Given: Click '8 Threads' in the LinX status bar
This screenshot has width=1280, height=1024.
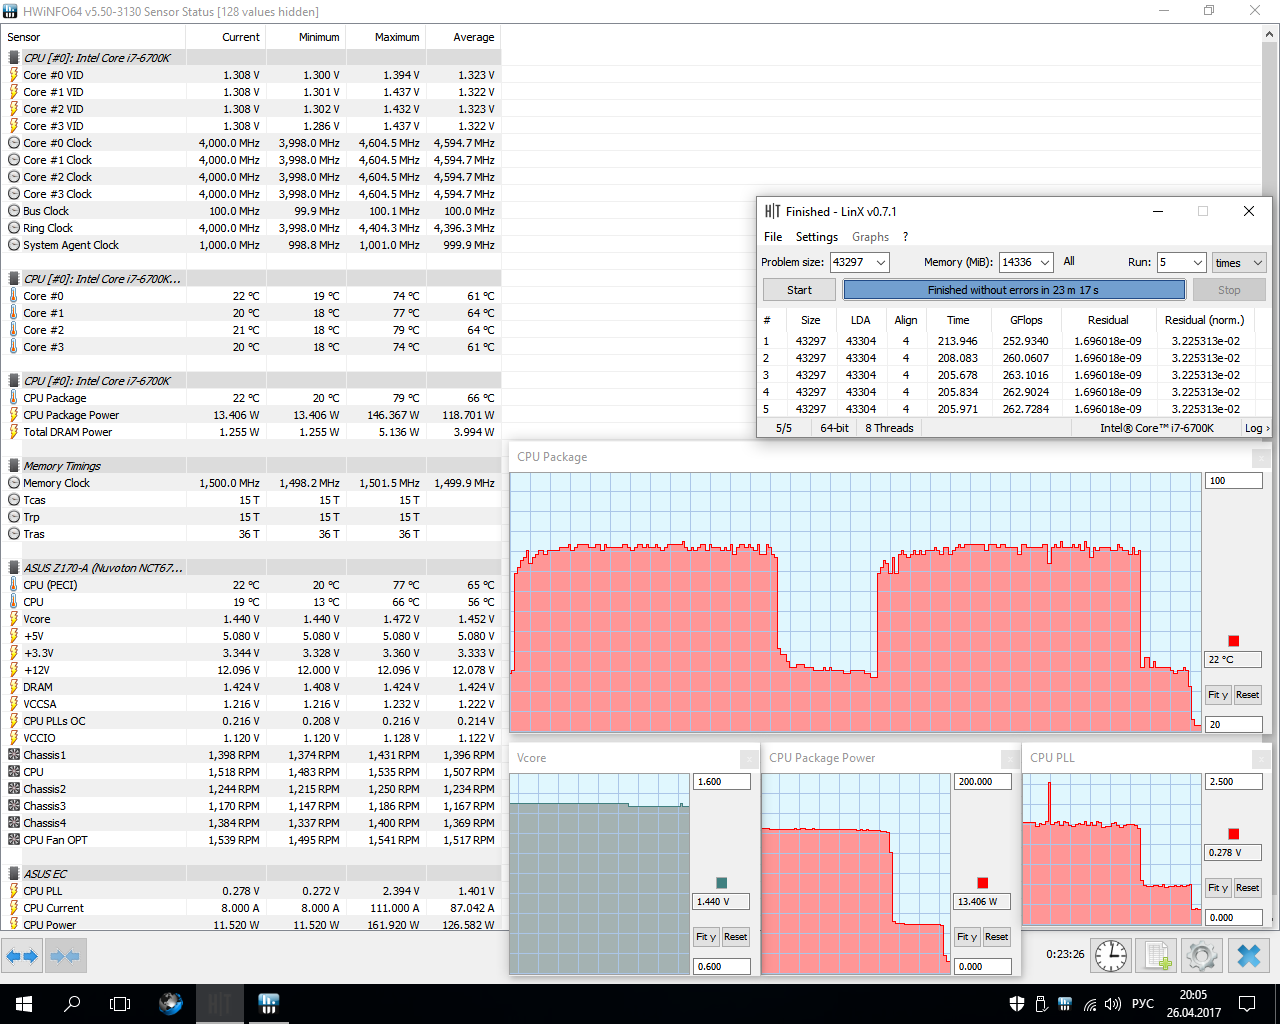Looking at the screenshot, I should [889, 428].
